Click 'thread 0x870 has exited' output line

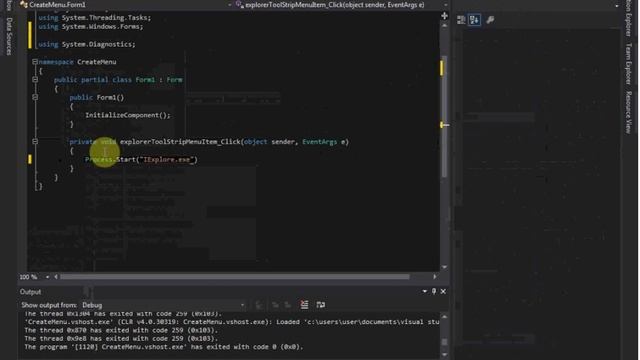[121, 330]
